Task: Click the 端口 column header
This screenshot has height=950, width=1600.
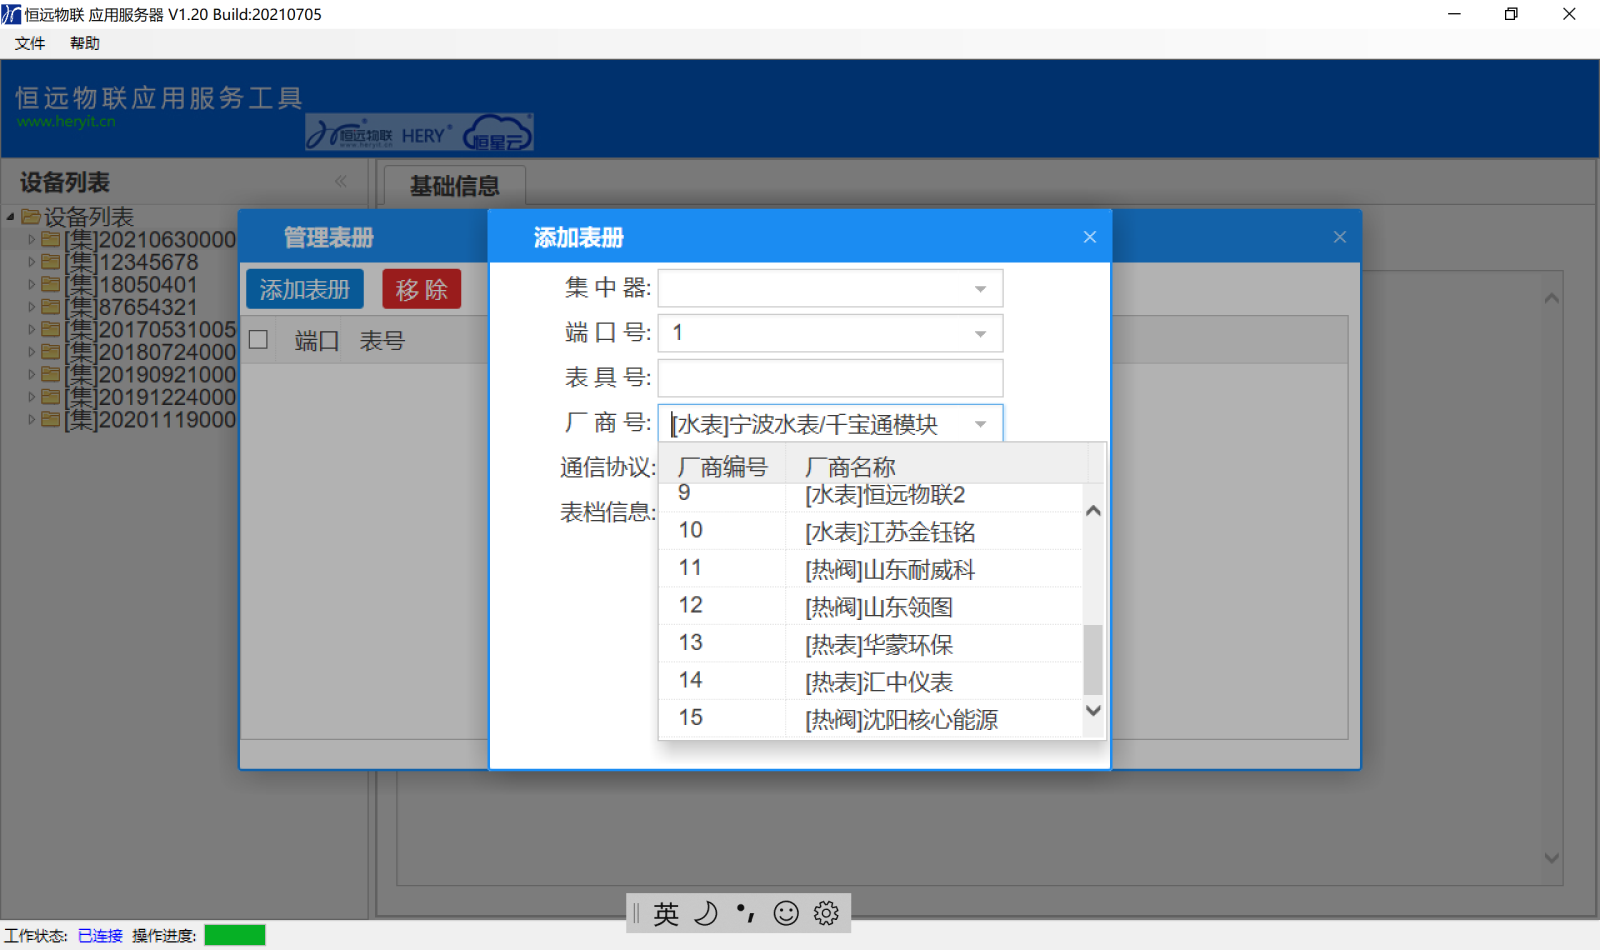Action: 317,341
